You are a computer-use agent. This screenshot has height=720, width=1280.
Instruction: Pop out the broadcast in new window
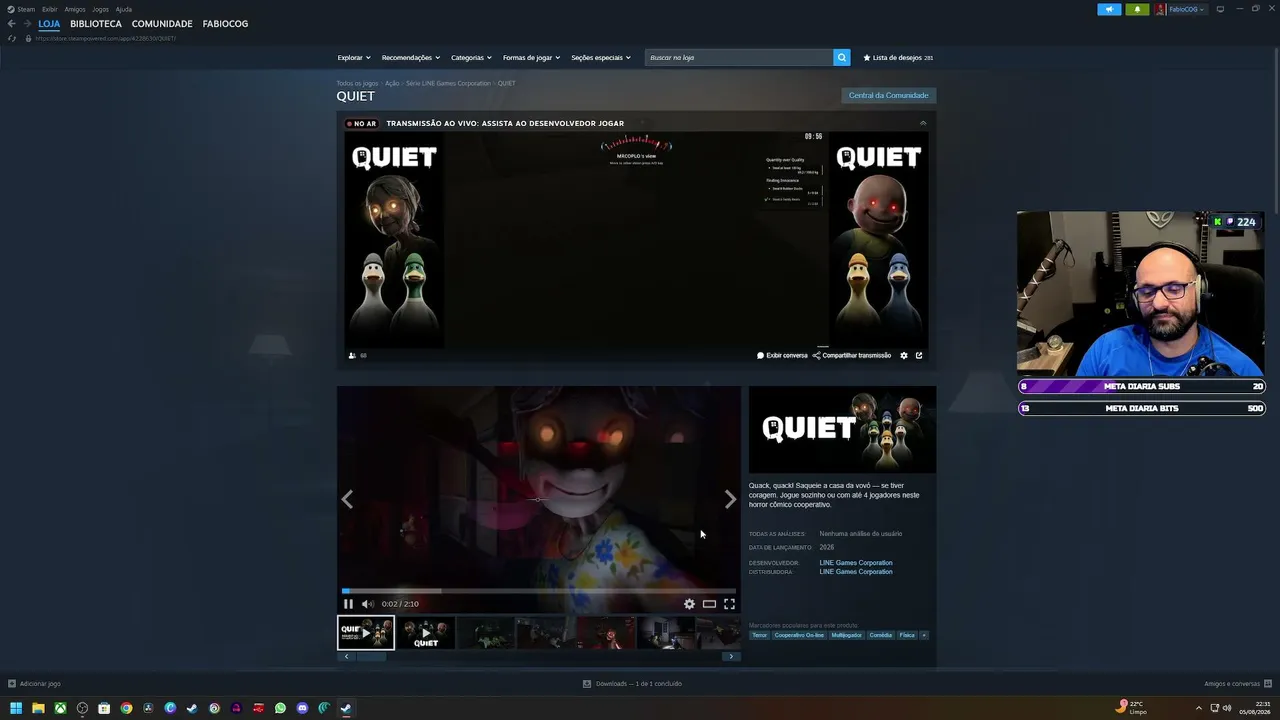click(919, 355)
